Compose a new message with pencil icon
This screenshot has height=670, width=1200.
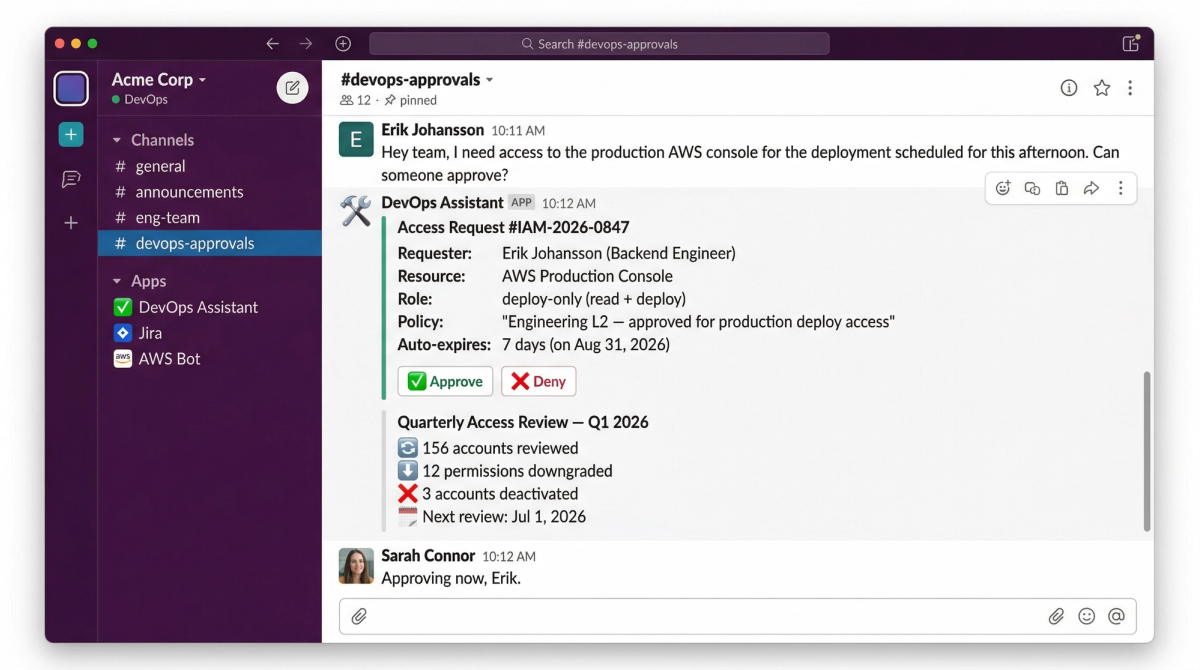[292, 88]
